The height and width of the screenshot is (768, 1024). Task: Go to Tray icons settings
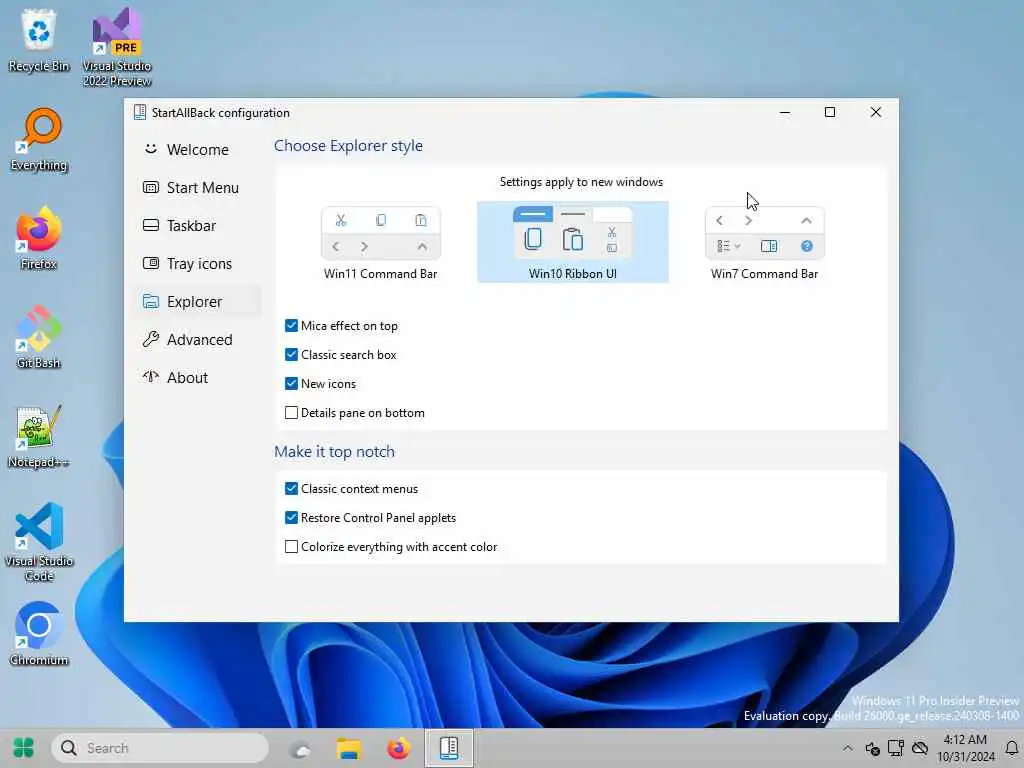tap(196, 263)
